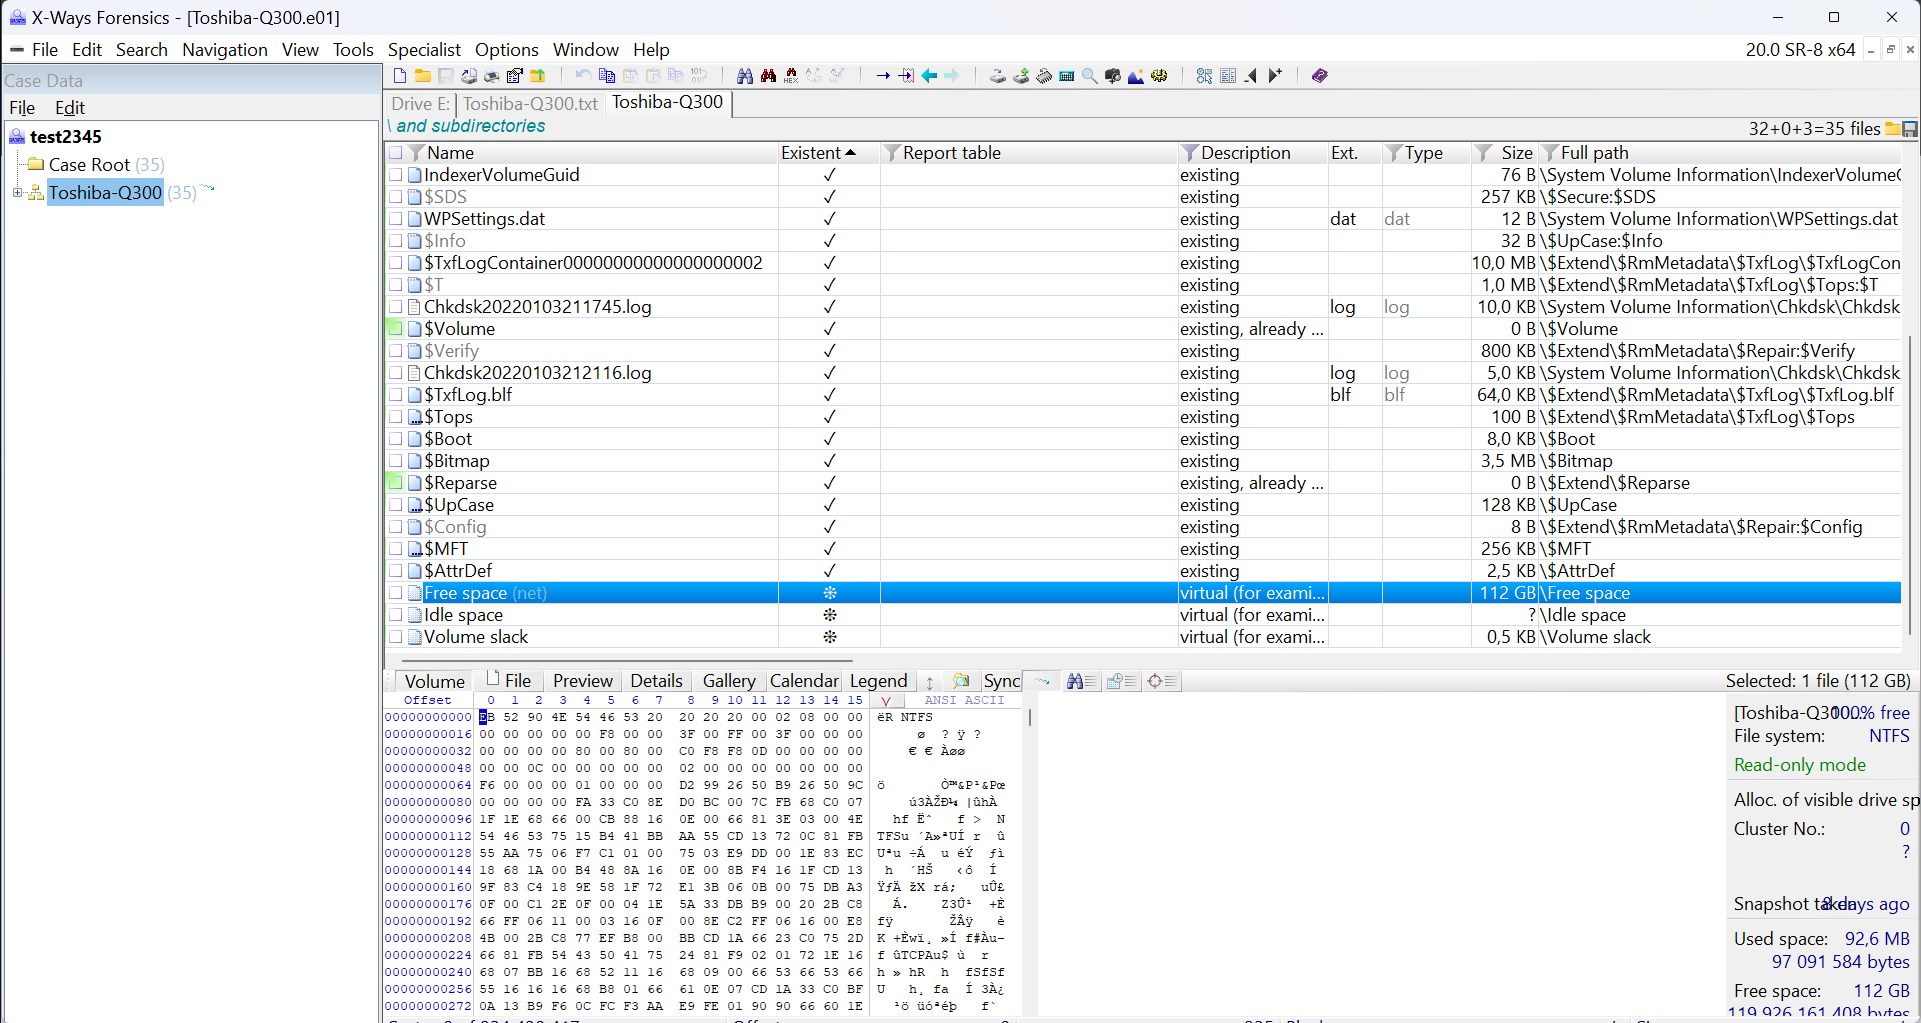
Task: Open the blue binoculars search icon
Action: tap(745, 76)
